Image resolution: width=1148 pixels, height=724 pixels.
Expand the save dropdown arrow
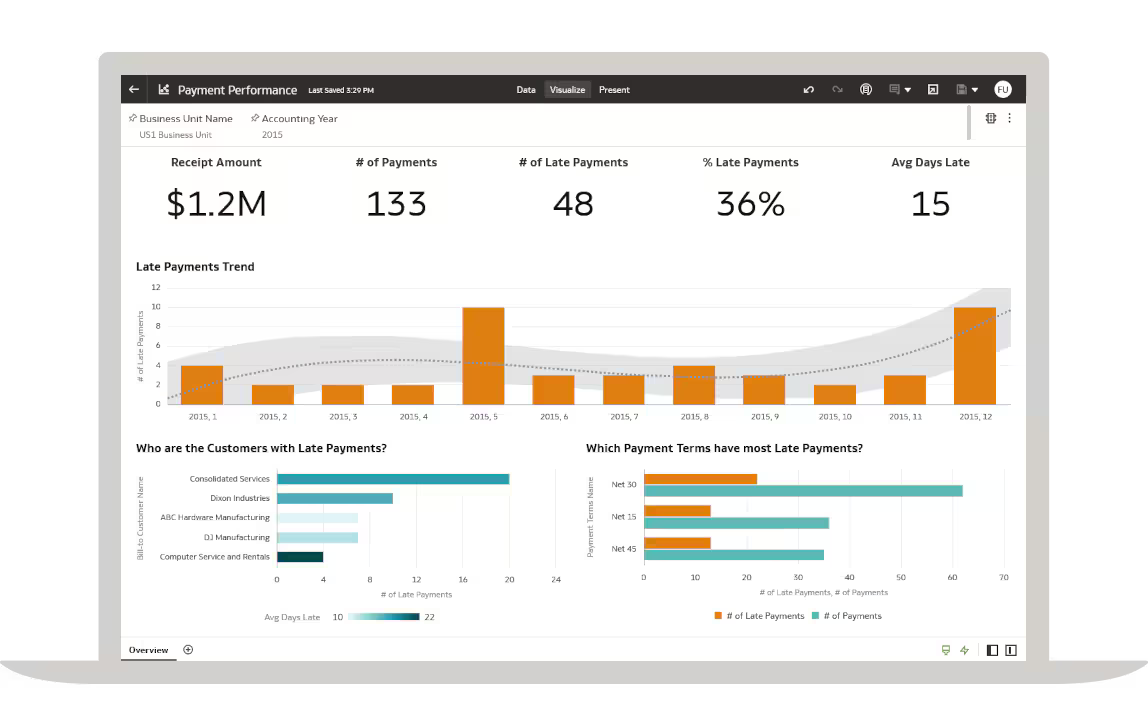pyautogui.click(x=975, y=90)
